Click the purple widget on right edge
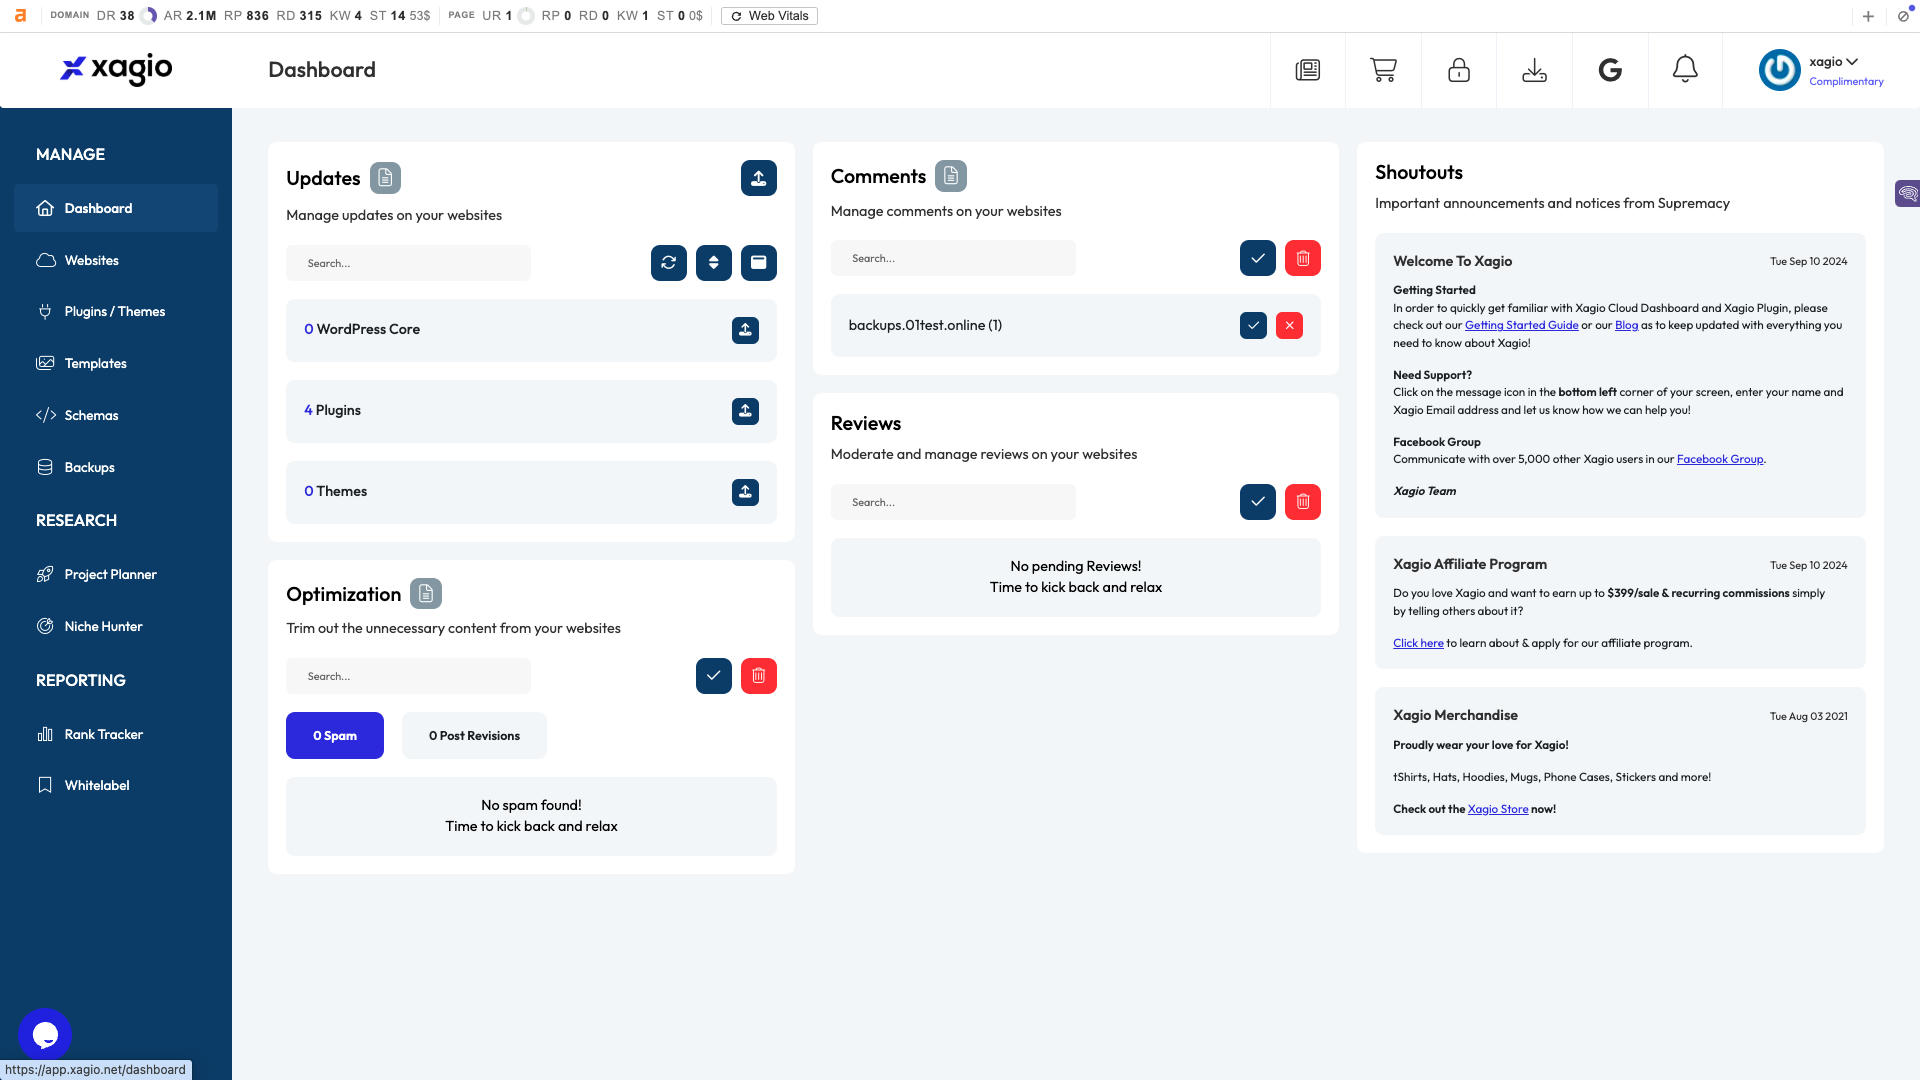 [x=1908, y=193]
